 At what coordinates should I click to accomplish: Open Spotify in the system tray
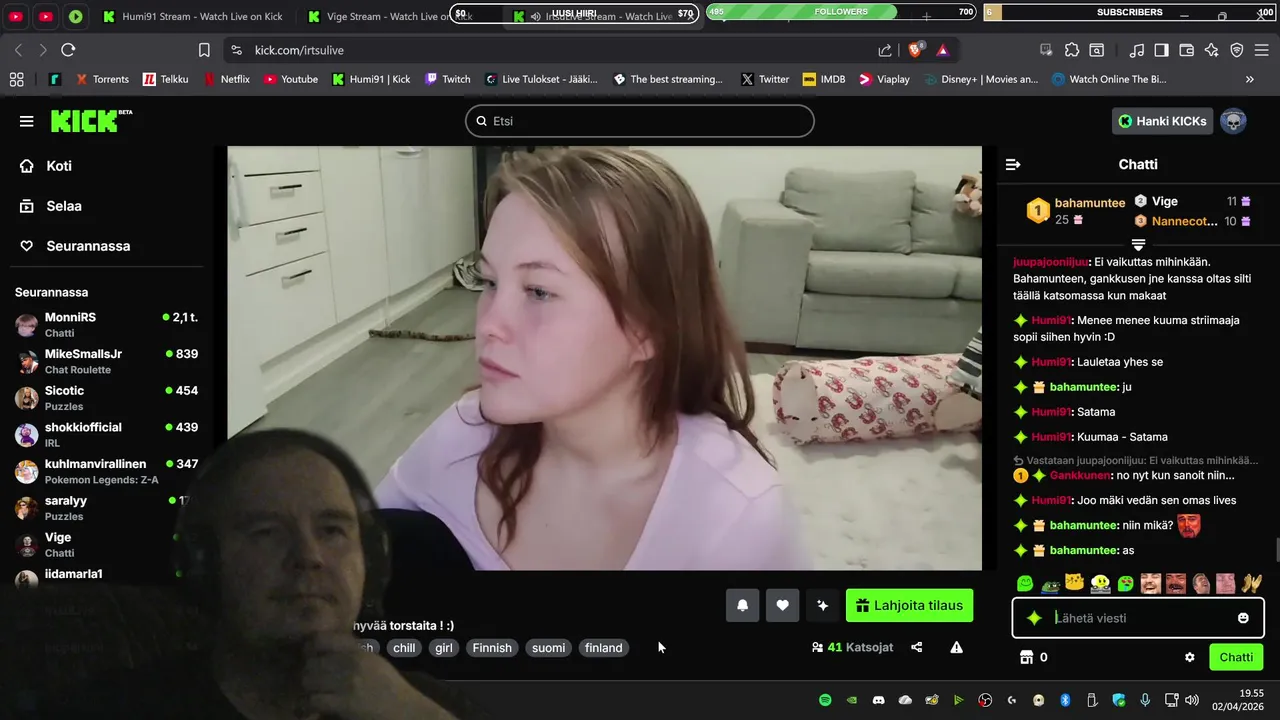click(x=825, y=700)
